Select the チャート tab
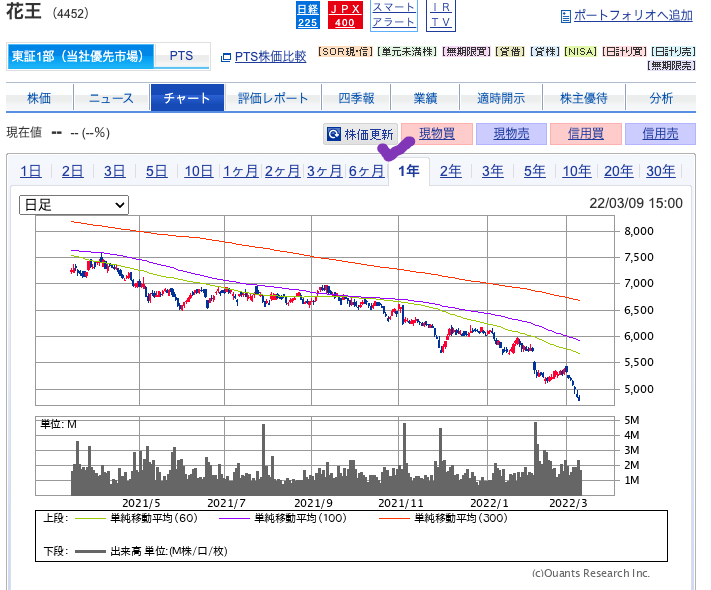The width and height of the screenshot is (711, 590). [x=187, y=98]
